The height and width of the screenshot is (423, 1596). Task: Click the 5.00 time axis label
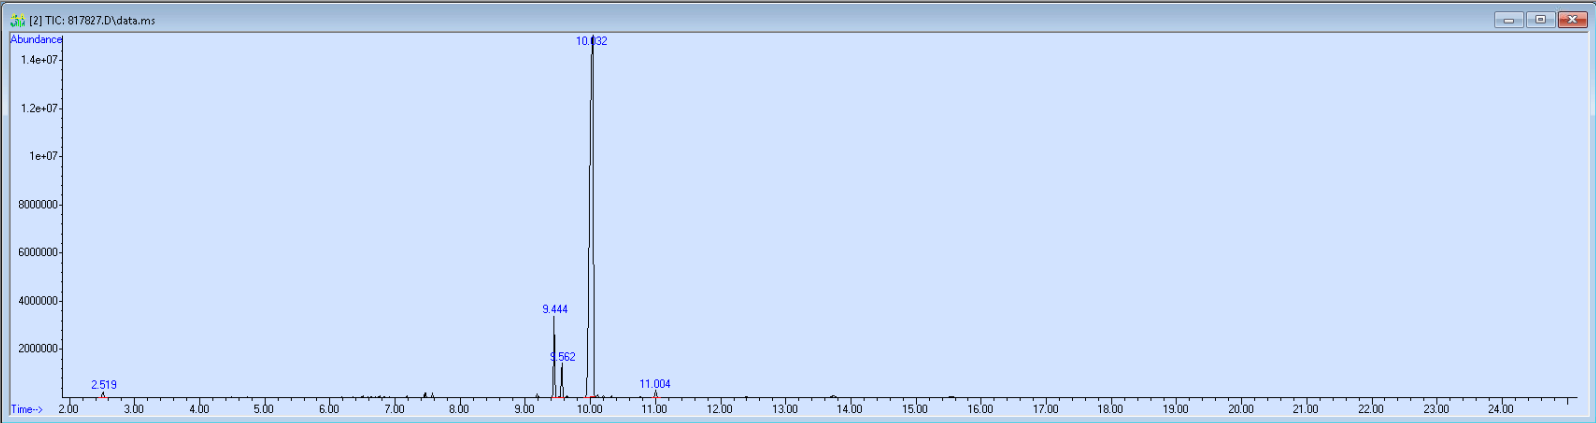tap(263, 409)
